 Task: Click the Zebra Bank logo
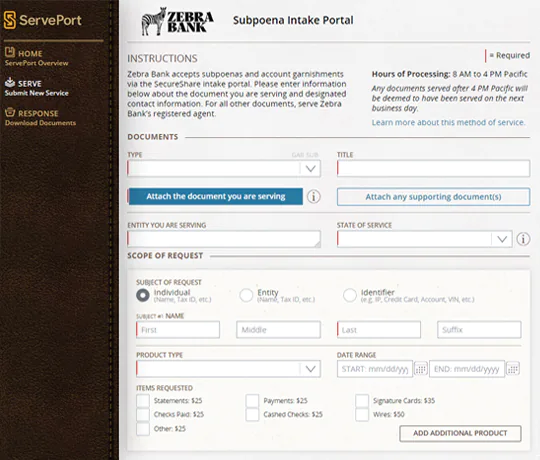[x=177, y=21]
